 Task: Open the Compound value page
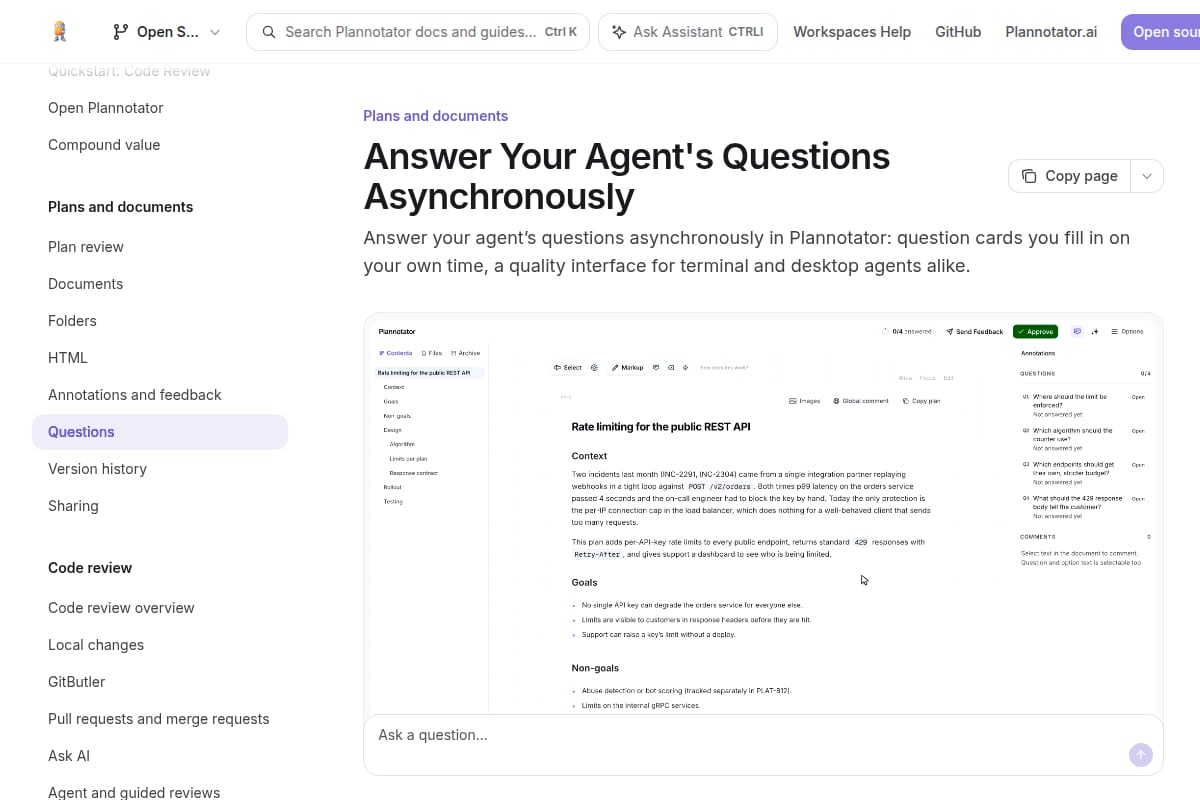pyautogui.click(x=104, y=145)
